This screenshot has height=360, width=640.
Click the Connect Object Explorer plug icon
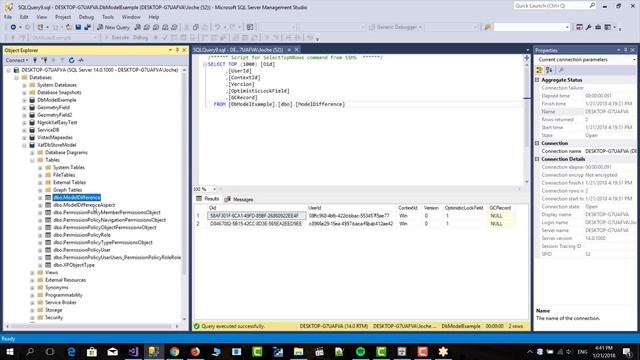point(35,60)
